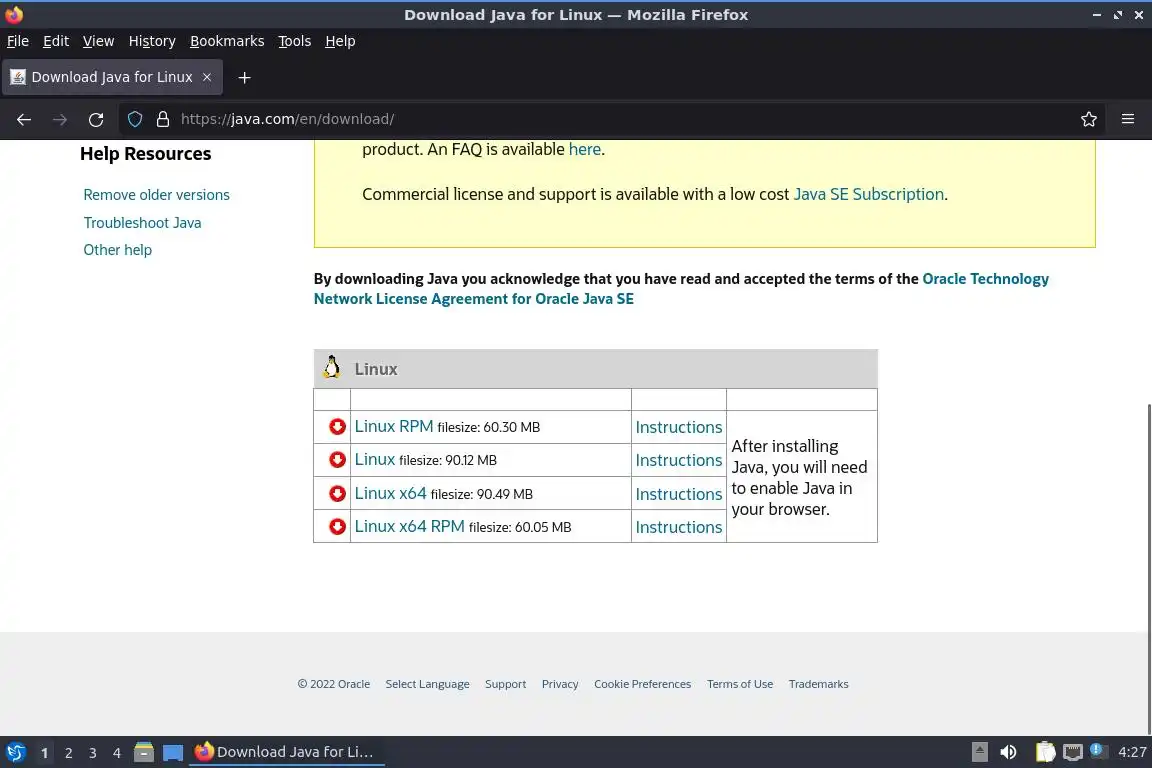Switch to workspace 4 in taskbar
The width and height of the screenshot is (1152, 768).
point(117,753)
